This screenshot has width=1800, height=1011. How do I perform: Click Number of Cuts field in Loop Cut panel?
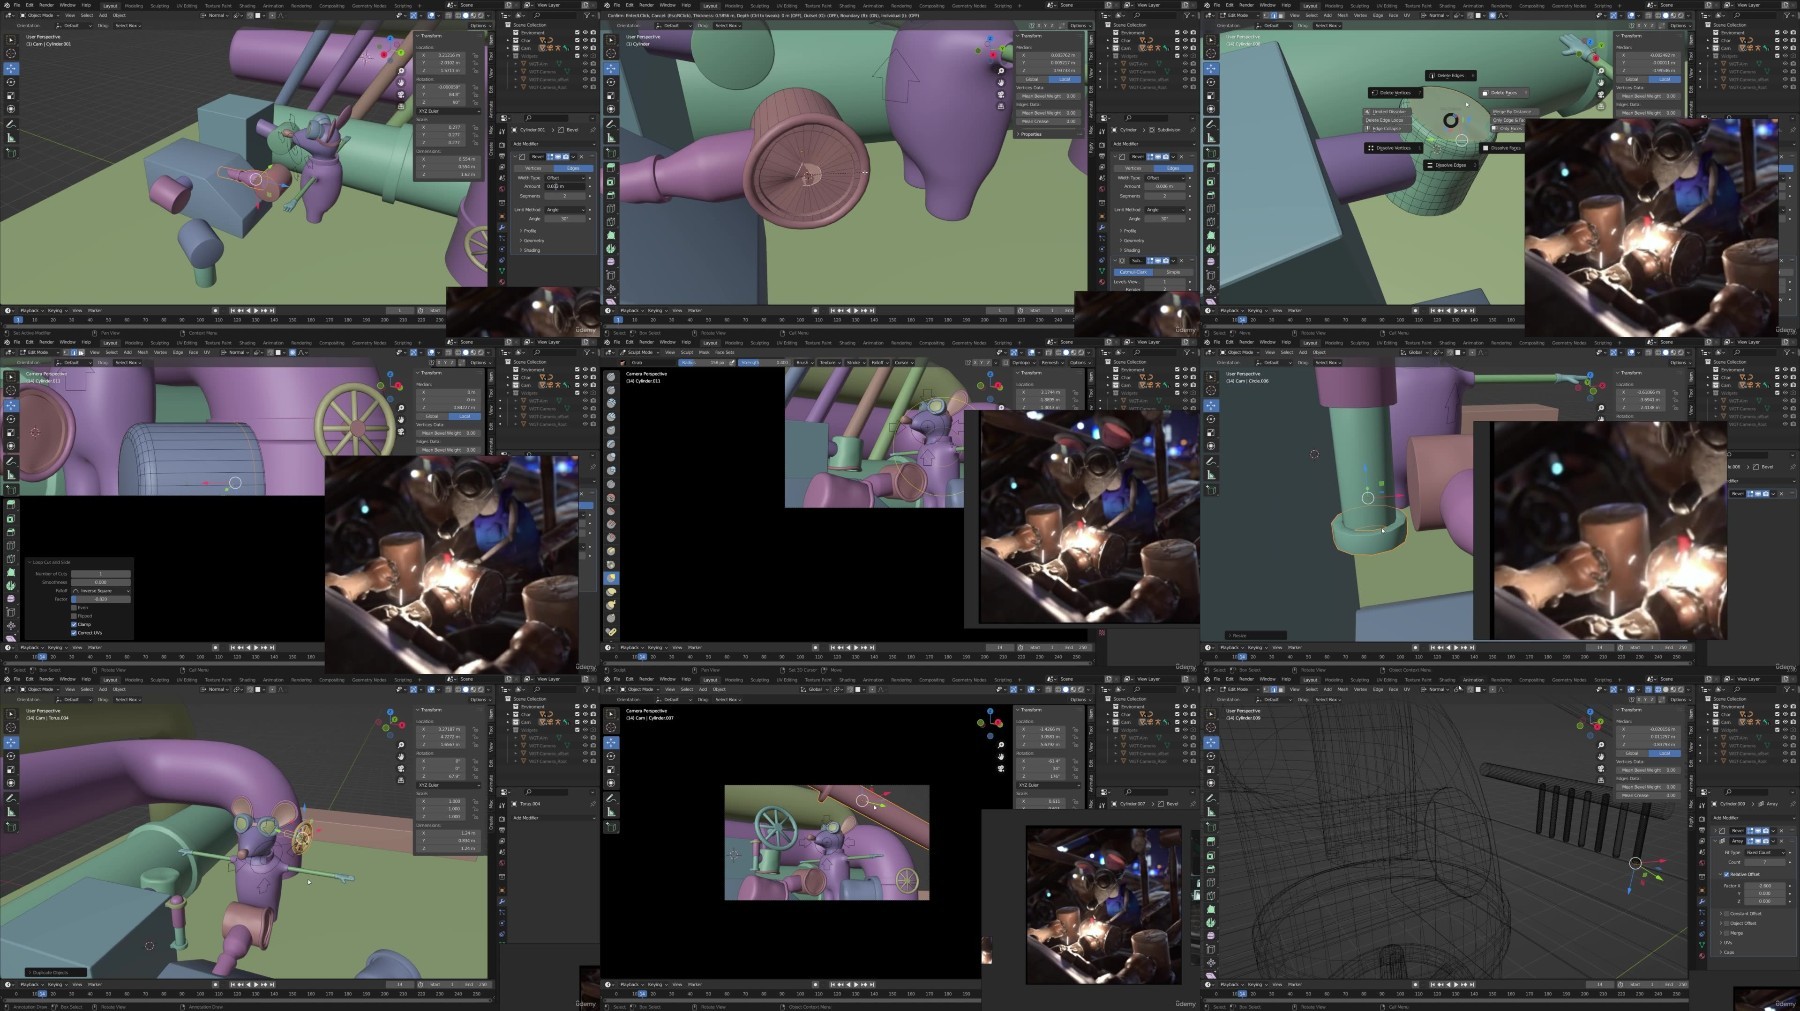(x=100, y=574)
